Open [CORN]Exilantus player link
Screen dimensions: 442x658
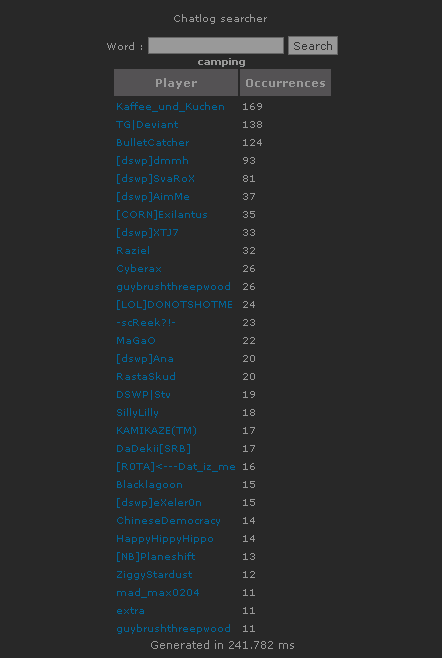[162, 215]
